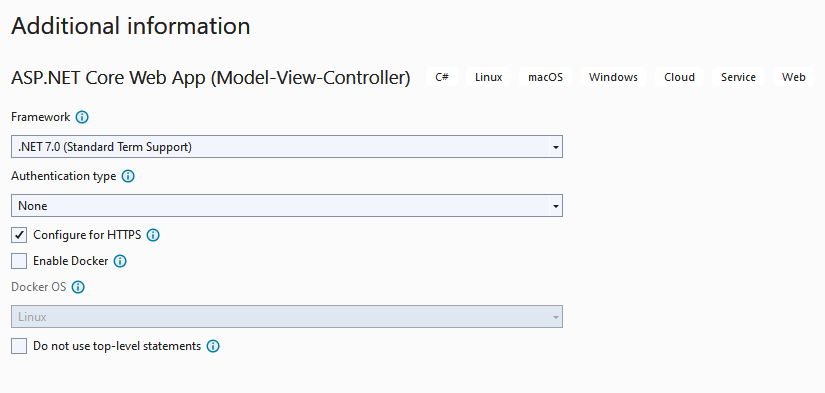Click the C# language tag
This screenshot has width=825, height=393.
442,77
